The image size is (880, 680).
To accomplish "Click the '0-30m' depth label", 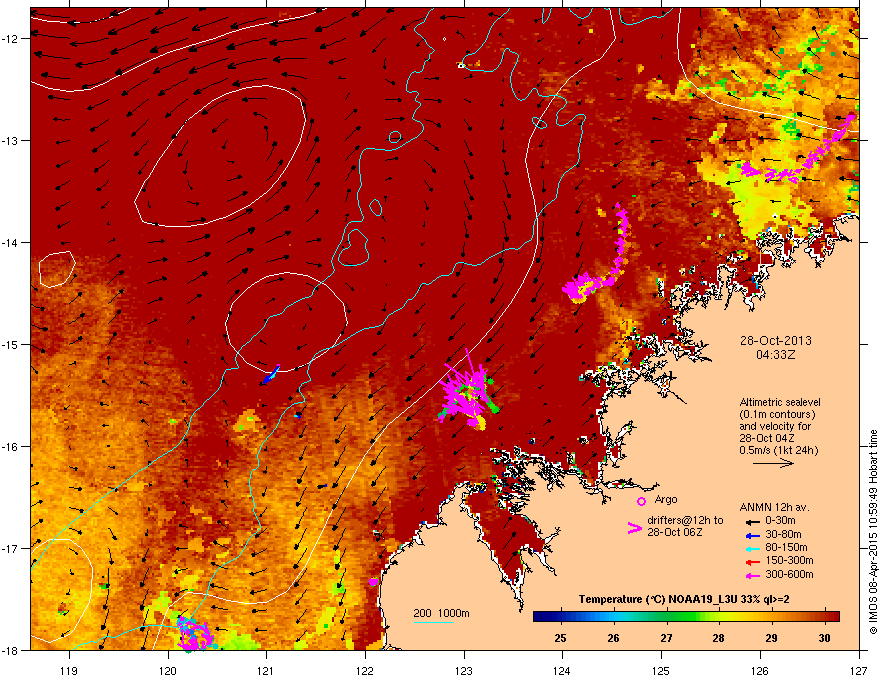I will (780, 521).
